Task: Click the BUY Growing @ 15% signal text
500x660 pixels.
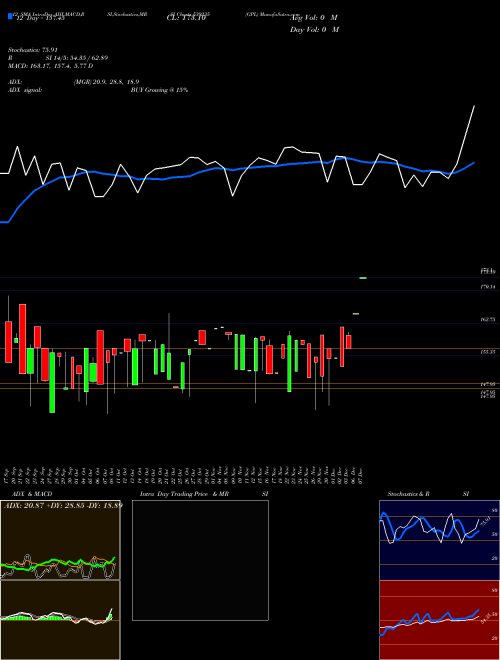Action: pos(159,90)
